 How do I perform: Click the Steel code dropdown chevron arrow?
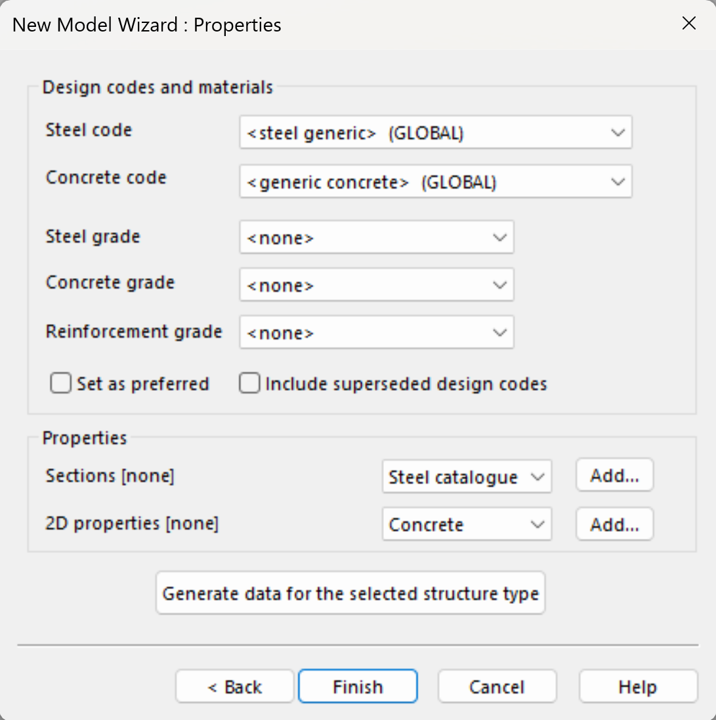click(618, 133)
